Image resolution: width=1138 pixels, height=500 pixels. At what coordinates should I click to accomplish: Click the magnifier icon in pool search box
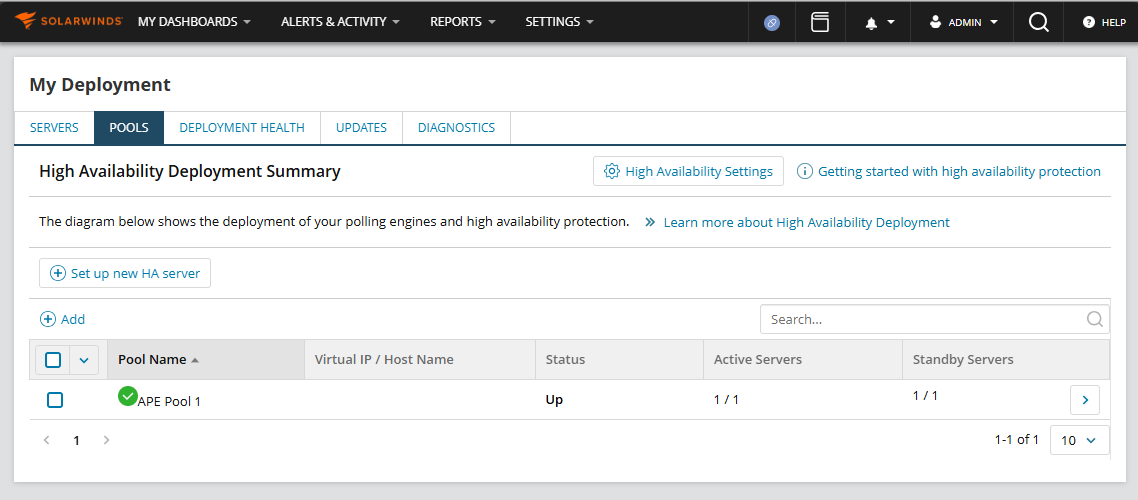1095,320
